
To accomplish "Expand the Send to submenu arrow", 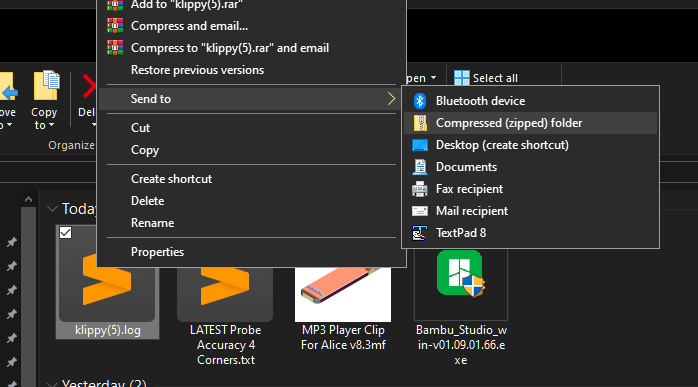I will pos(391,99).
